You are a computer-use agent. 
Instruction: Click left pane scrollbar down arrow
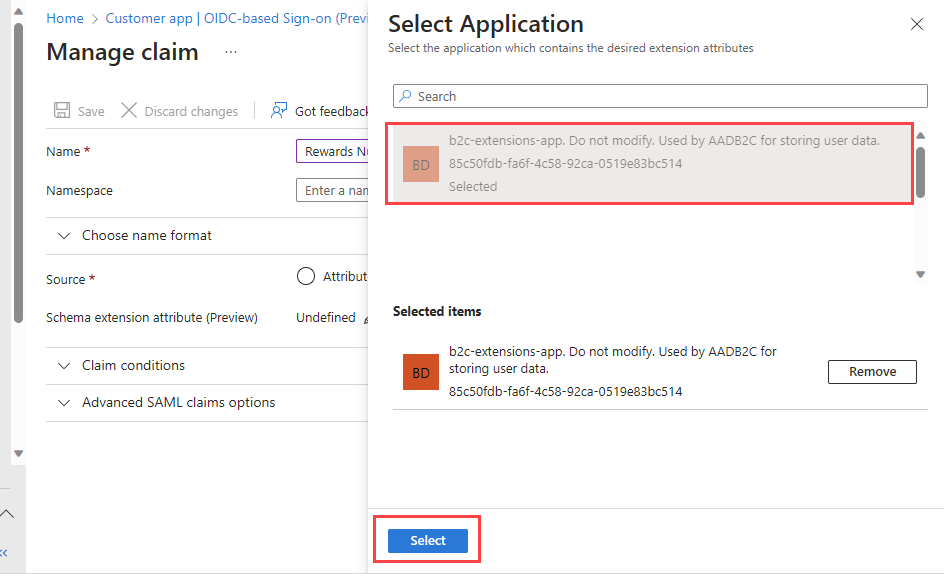point(18,453)
